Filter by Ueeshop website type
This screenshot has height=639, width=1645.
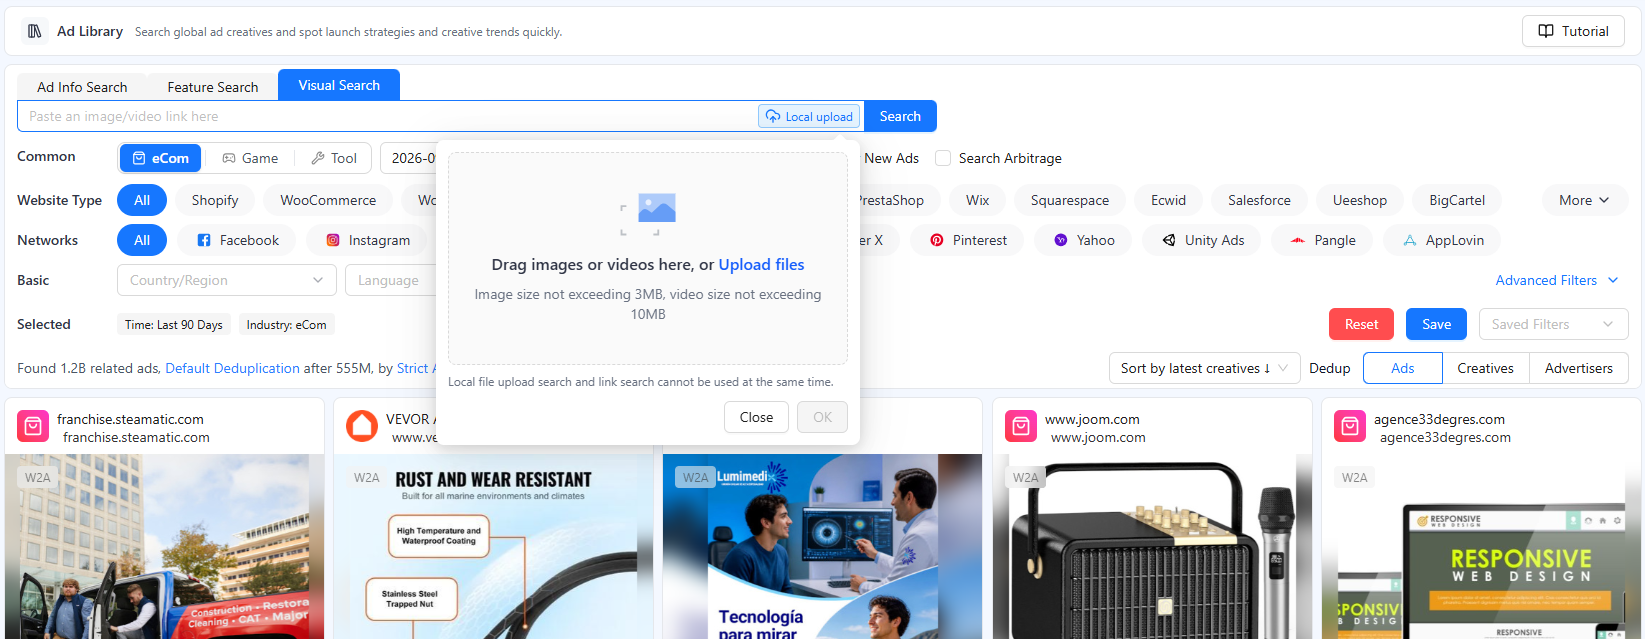[x=1360, y=200]
